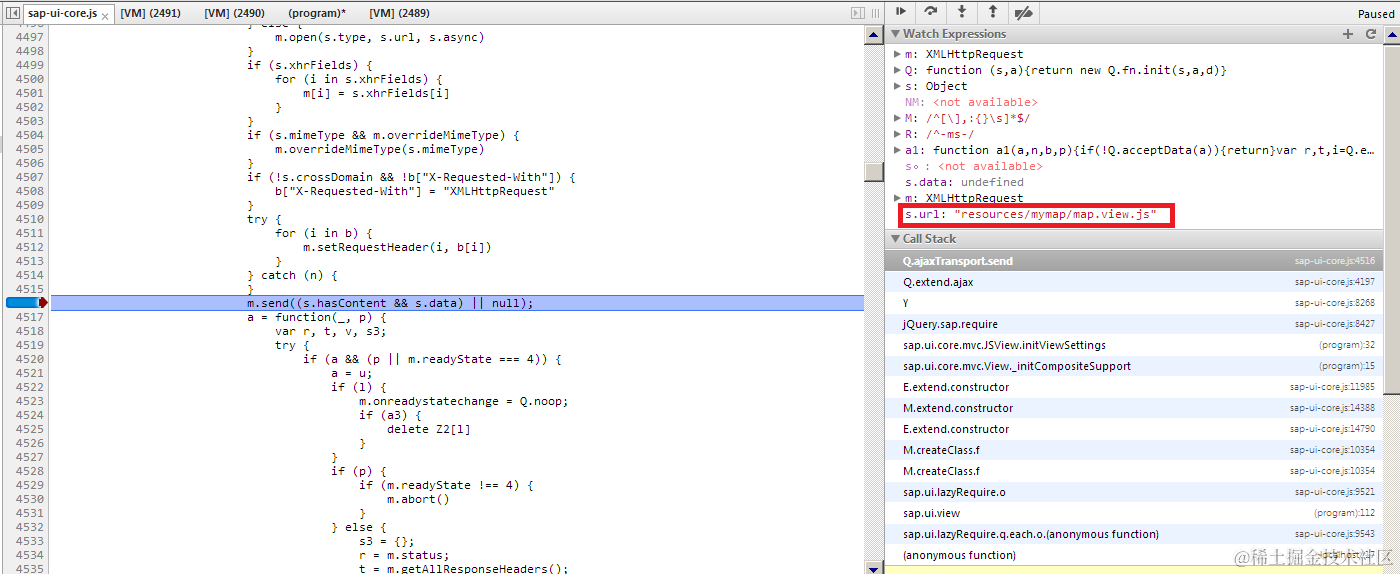
Task: Switch to the sap-ui-core.js tab
Action: 62,13
